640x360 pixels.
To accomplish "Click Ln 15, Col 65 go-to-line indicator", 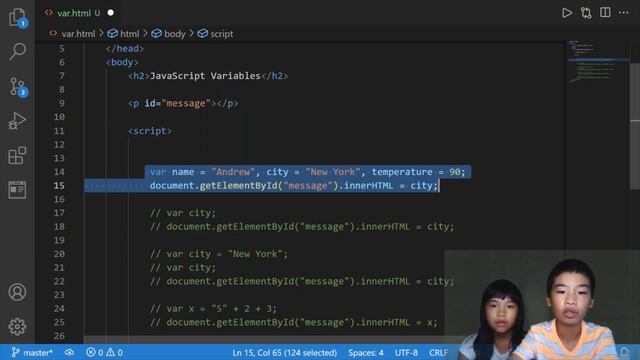I will 284,352.
